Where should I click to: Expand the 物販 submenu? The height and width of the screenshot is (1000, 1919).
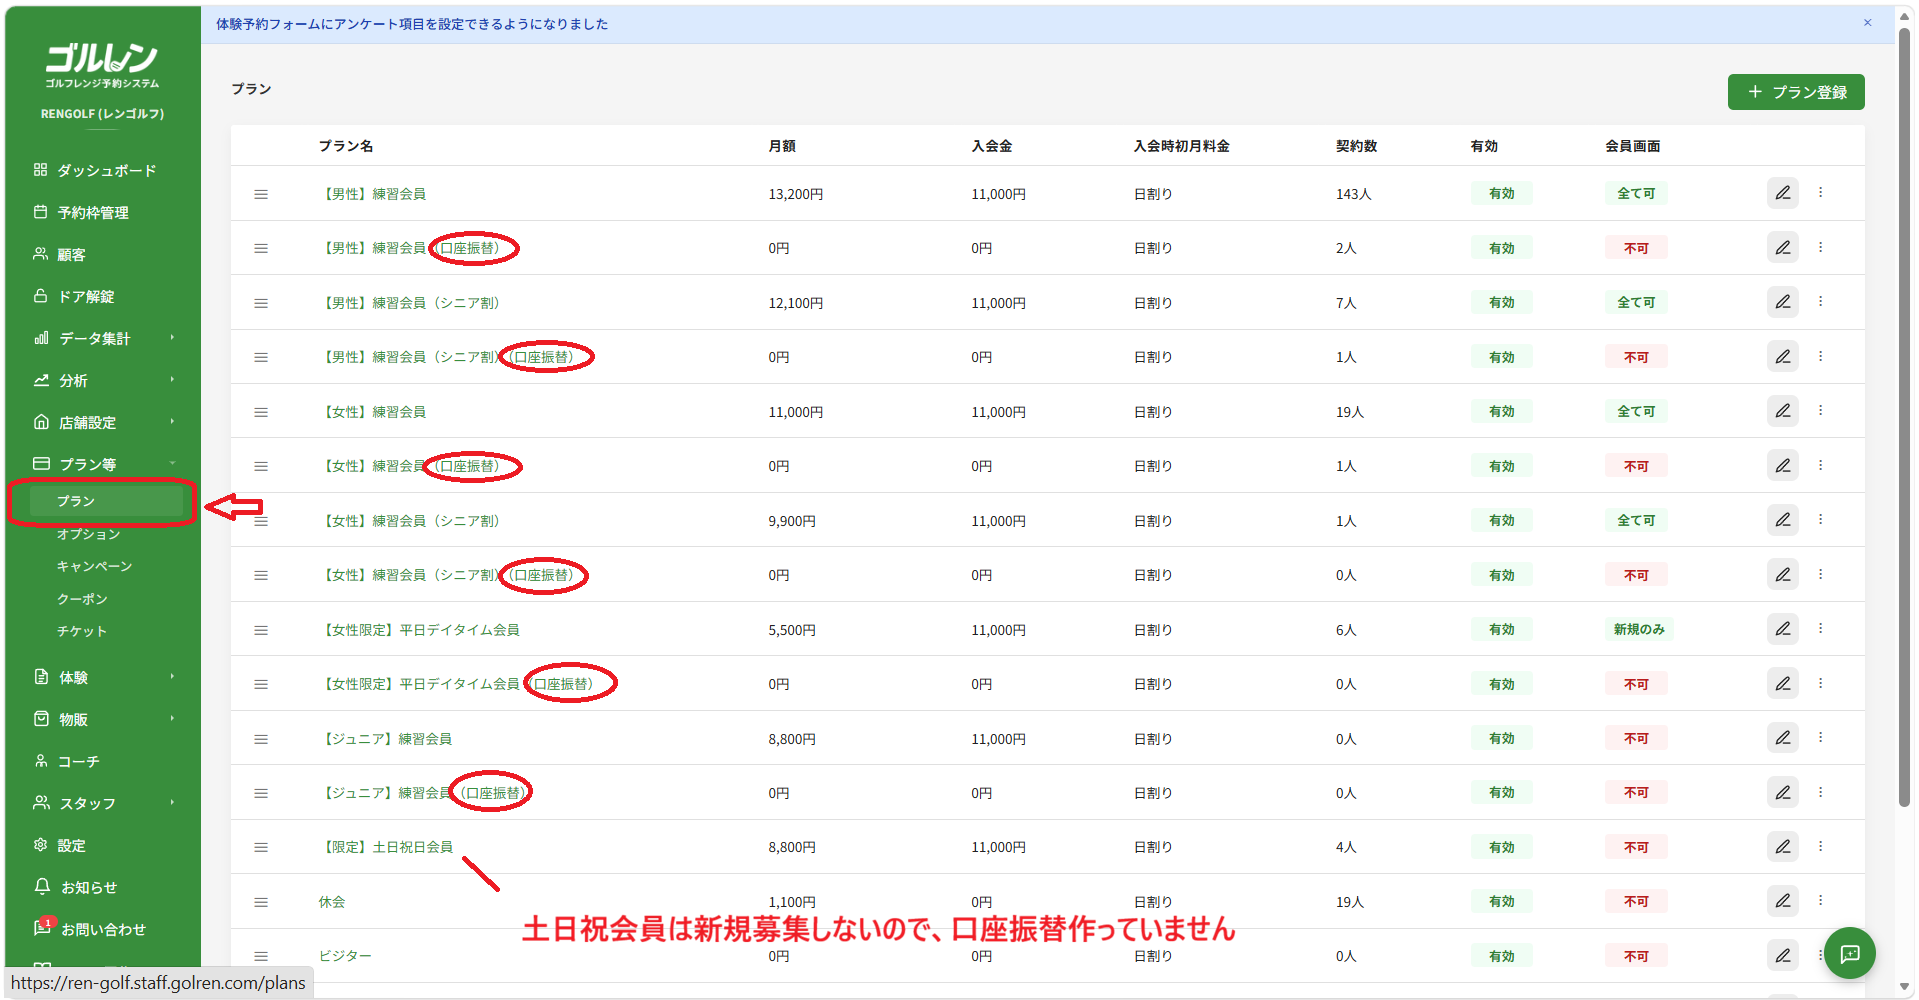coord(102,719)
